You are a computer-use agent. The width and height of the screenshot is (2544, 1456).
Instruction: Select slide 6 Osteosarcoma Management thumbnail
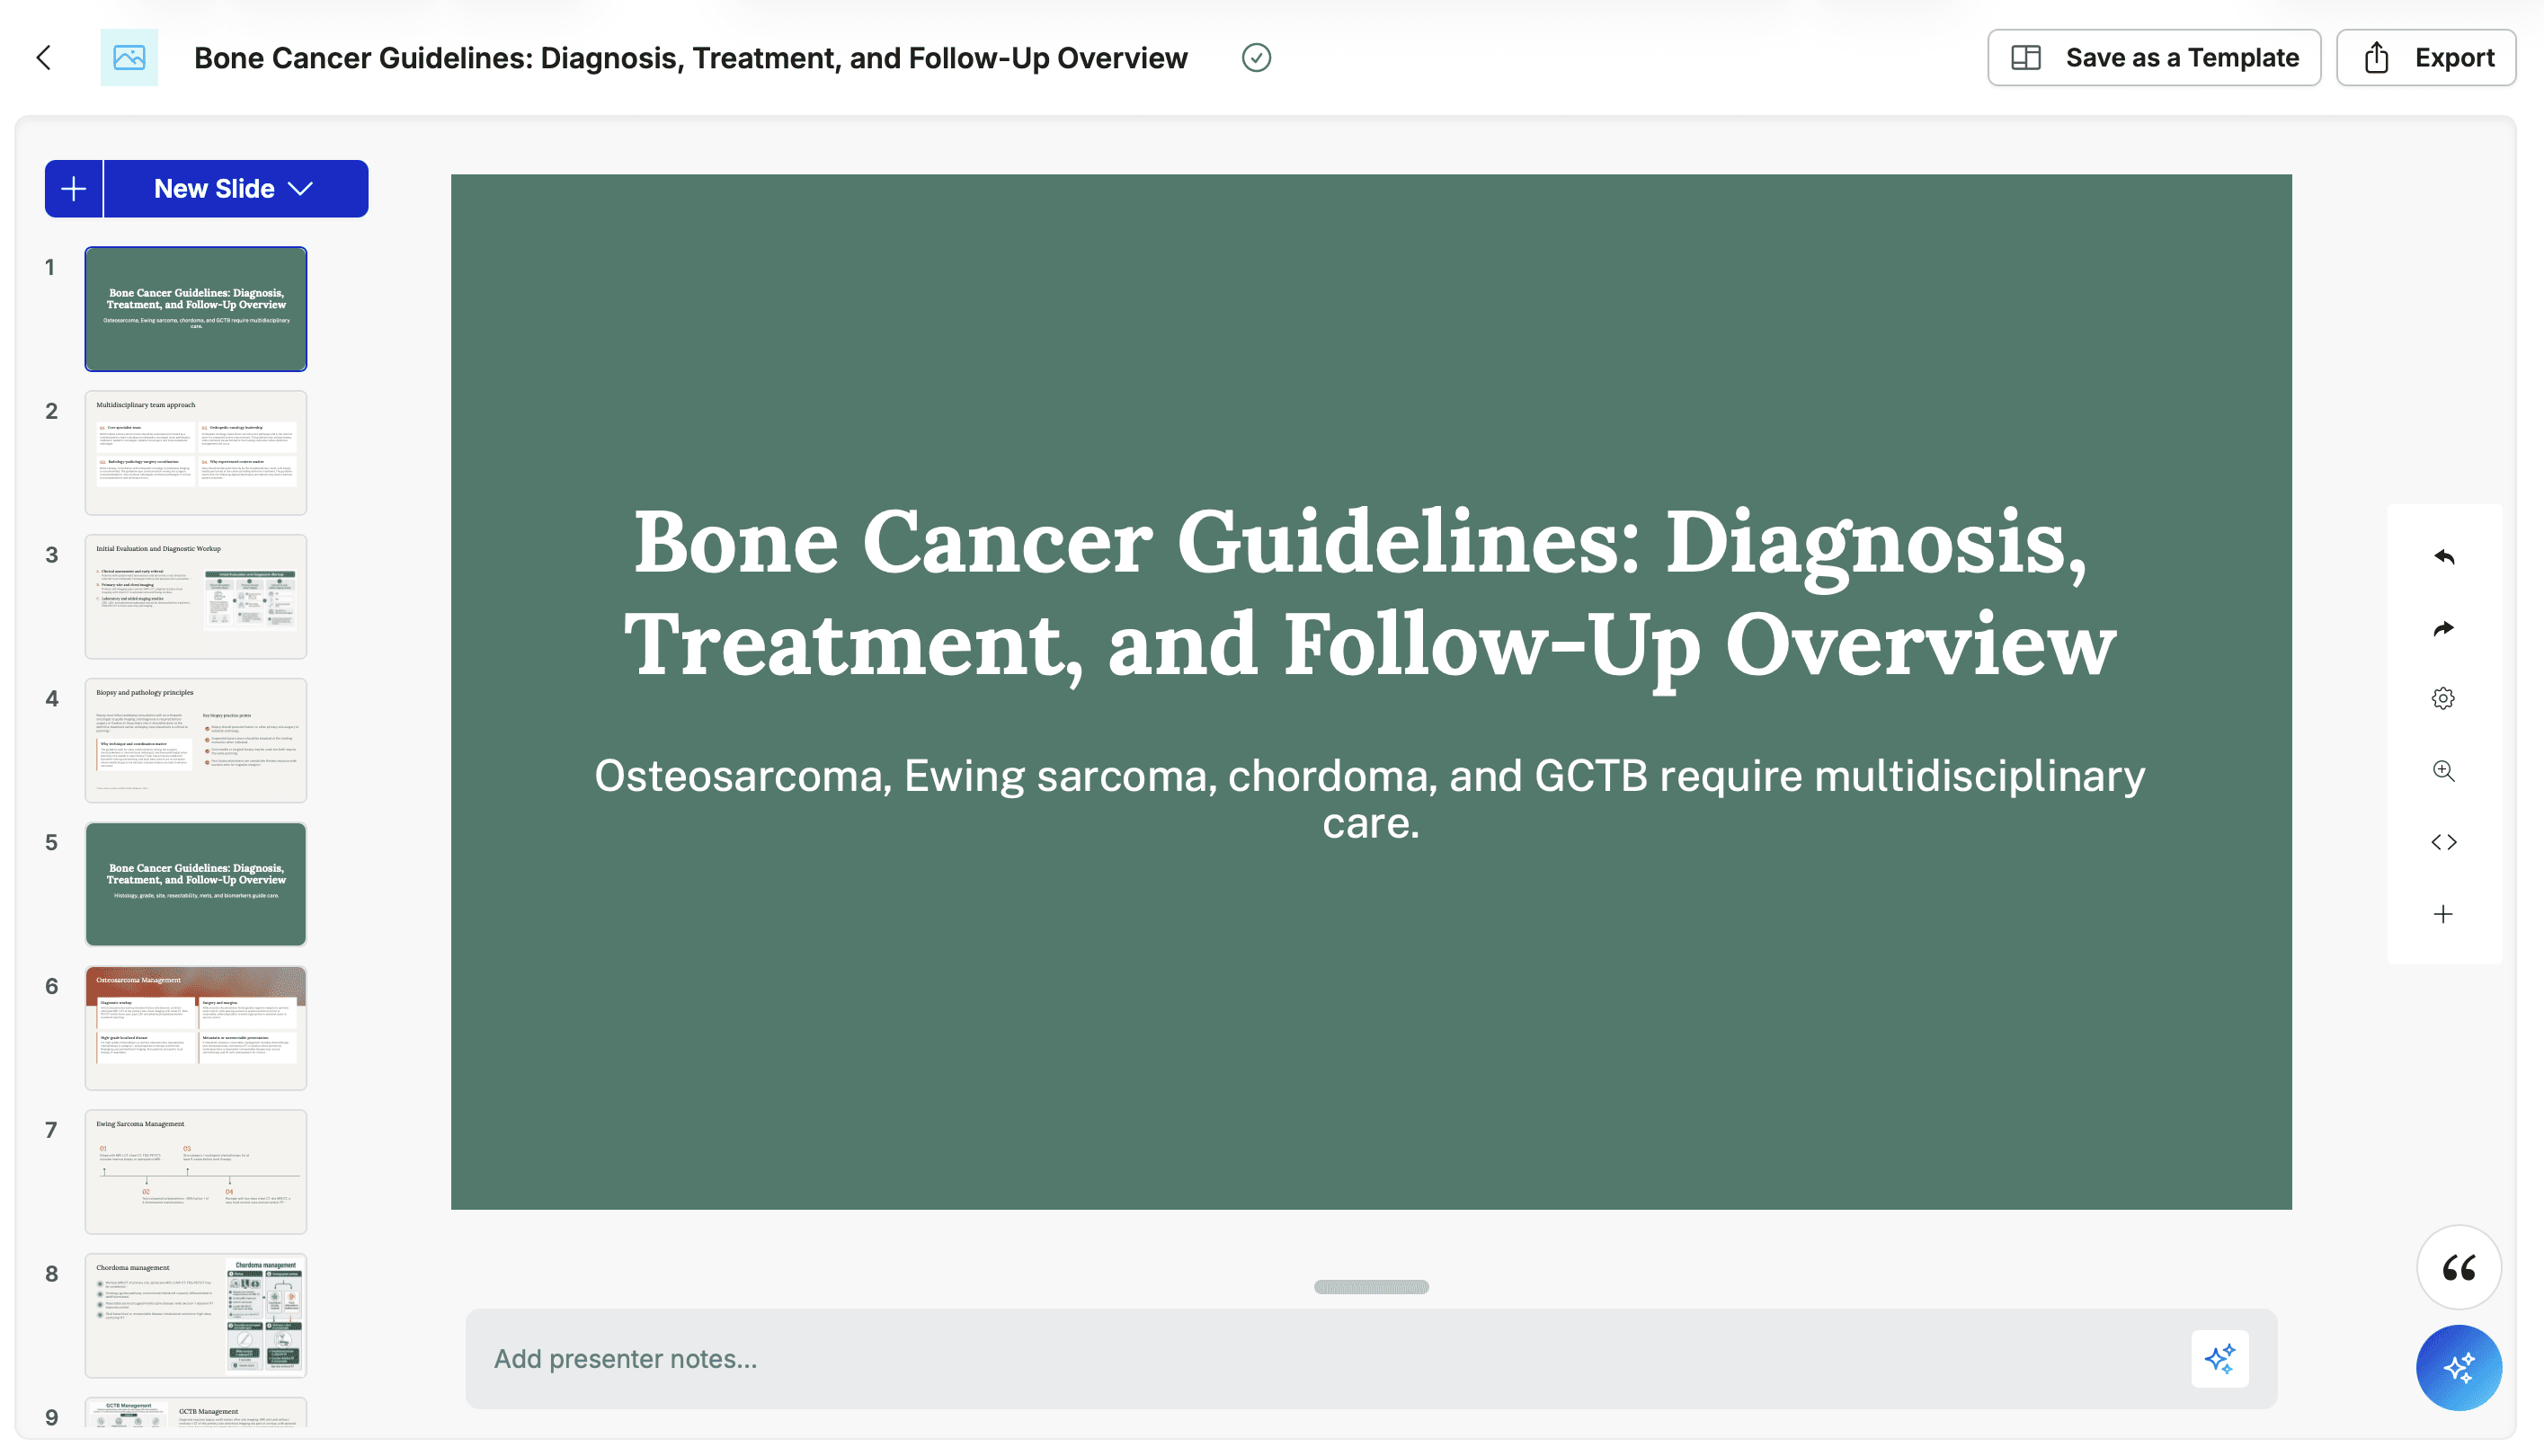pos(196,1028)
